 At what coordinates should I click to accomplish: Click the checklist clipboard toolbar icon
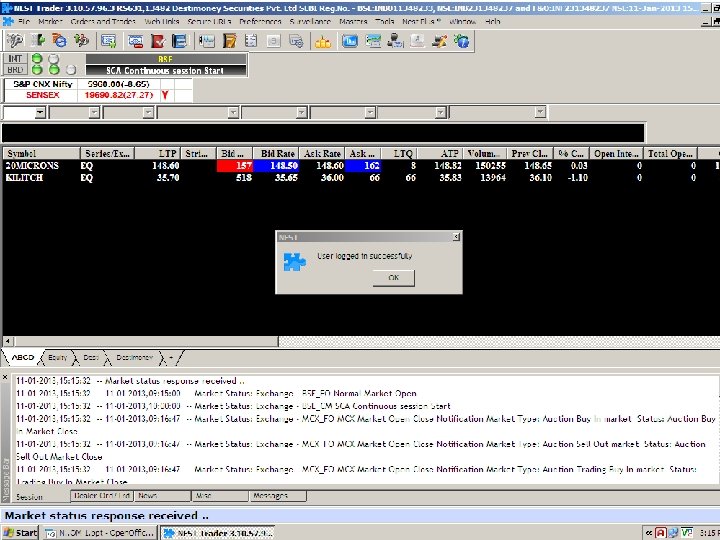[x=251, y=41]
